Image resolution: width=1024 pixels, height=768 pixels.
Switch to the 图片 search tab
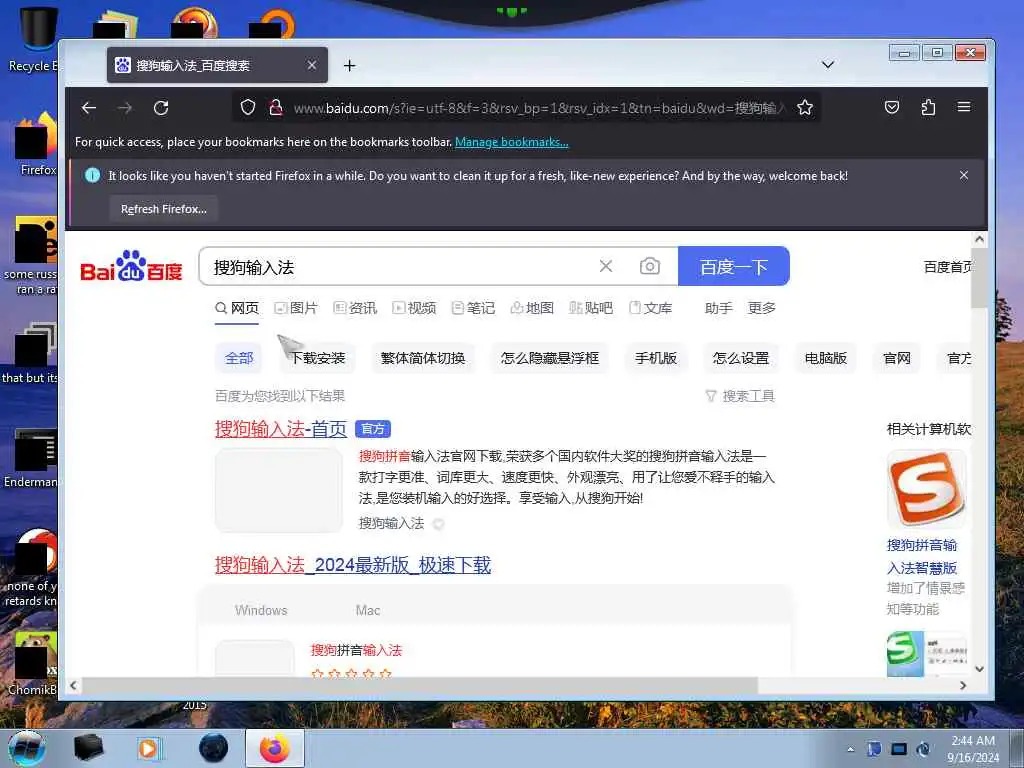pos(296,308)
